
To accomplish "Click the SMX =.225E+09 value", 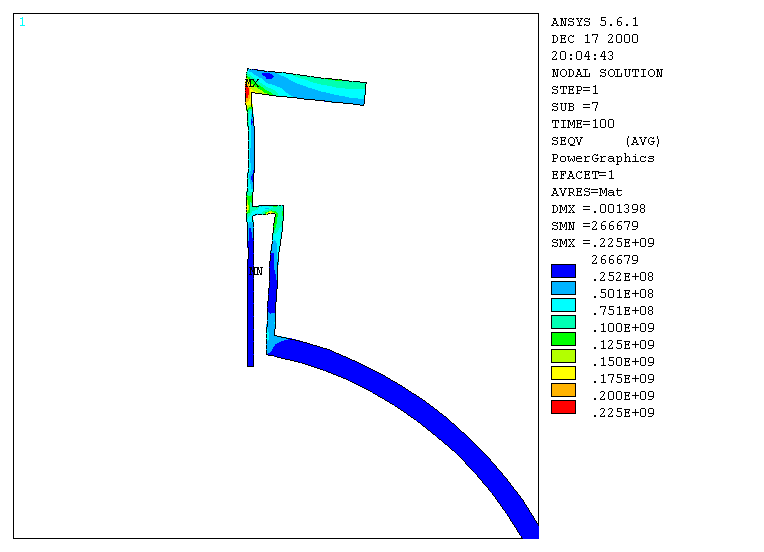I will pos(603,243).
